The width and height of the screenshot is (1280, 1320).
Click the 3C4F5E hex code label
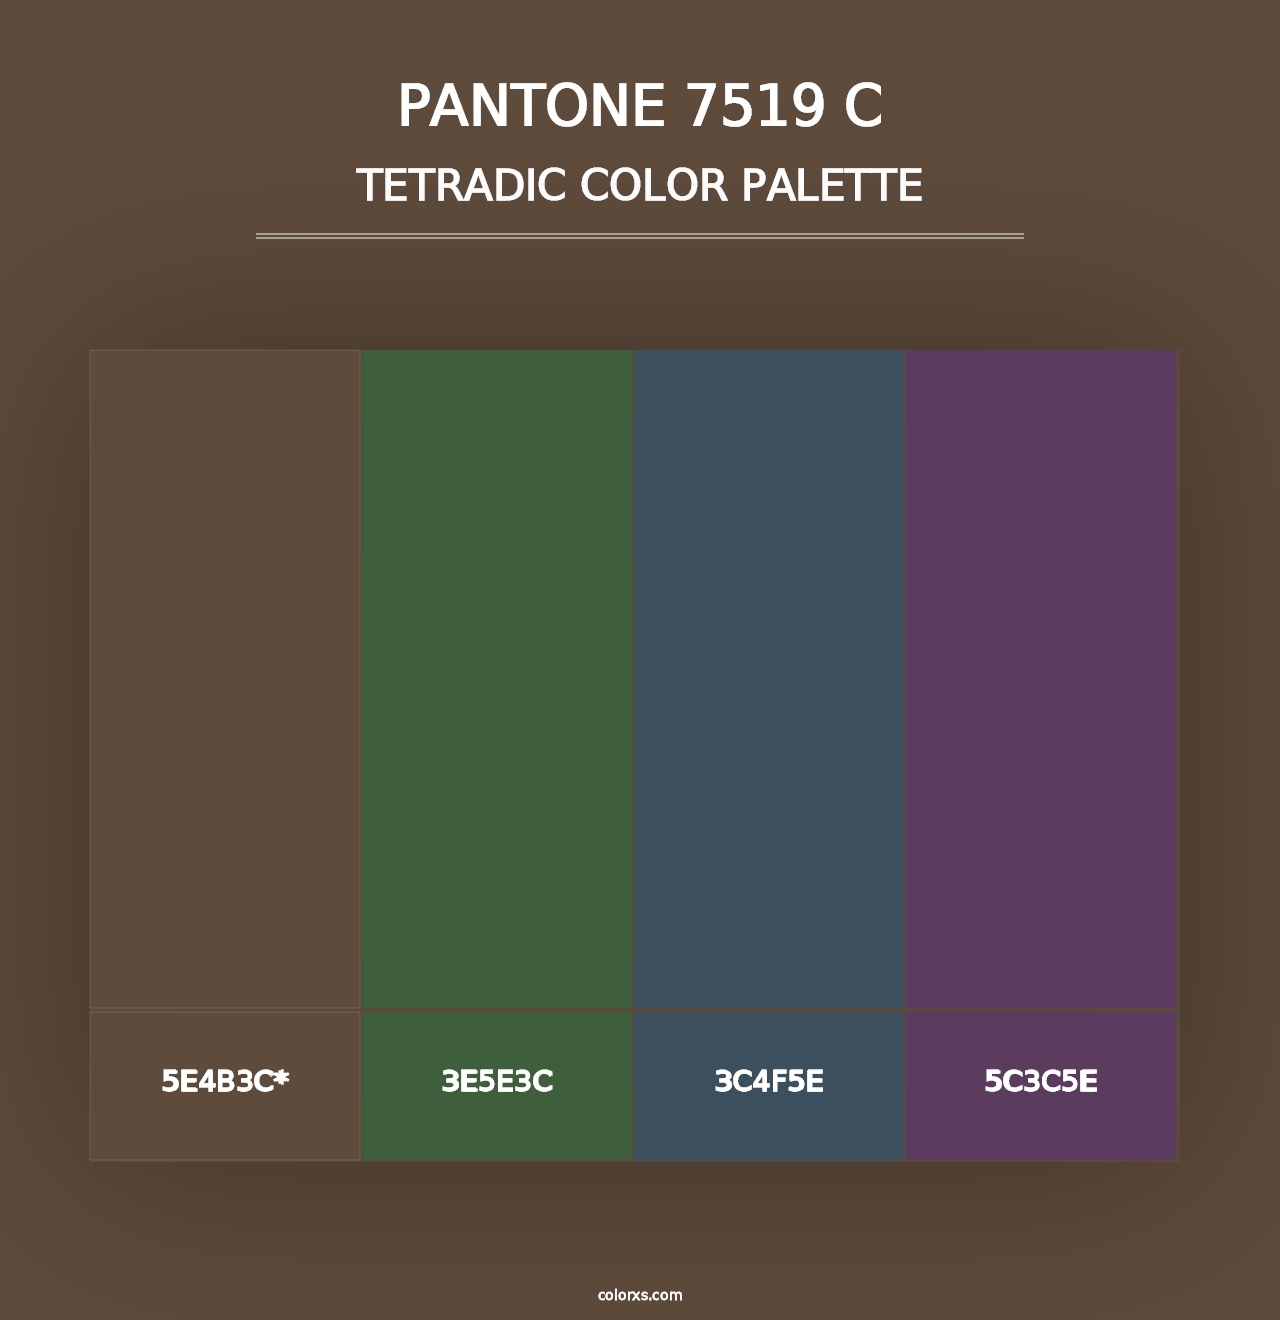pos(769,1081)
